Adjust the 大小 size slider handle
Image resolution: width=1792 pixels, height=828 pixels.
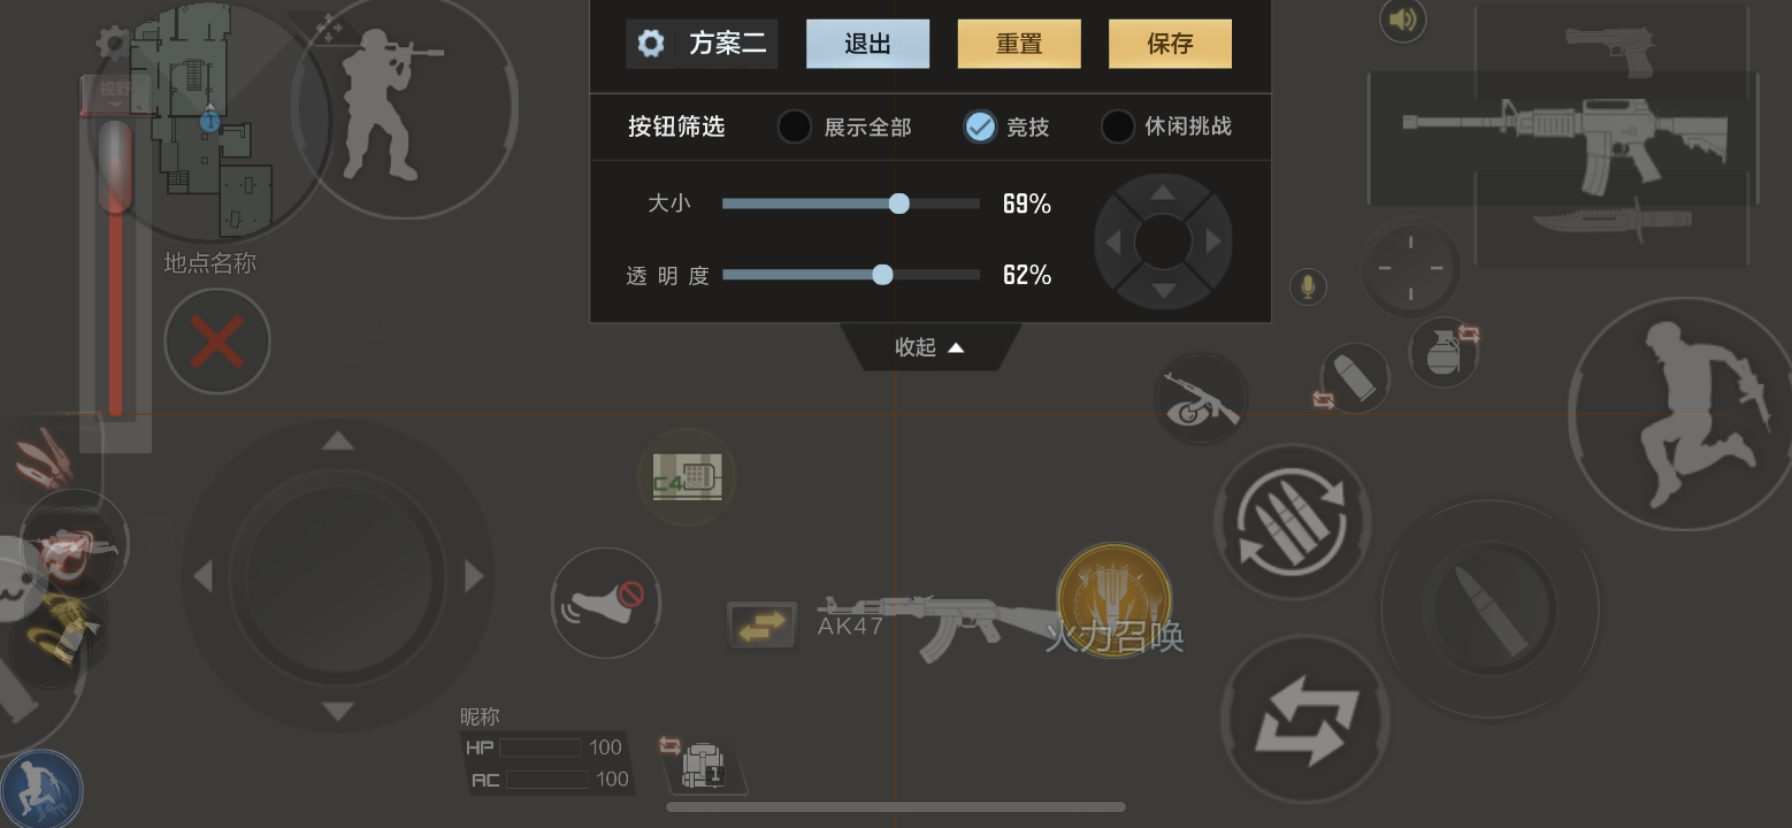tap(899, 204)
